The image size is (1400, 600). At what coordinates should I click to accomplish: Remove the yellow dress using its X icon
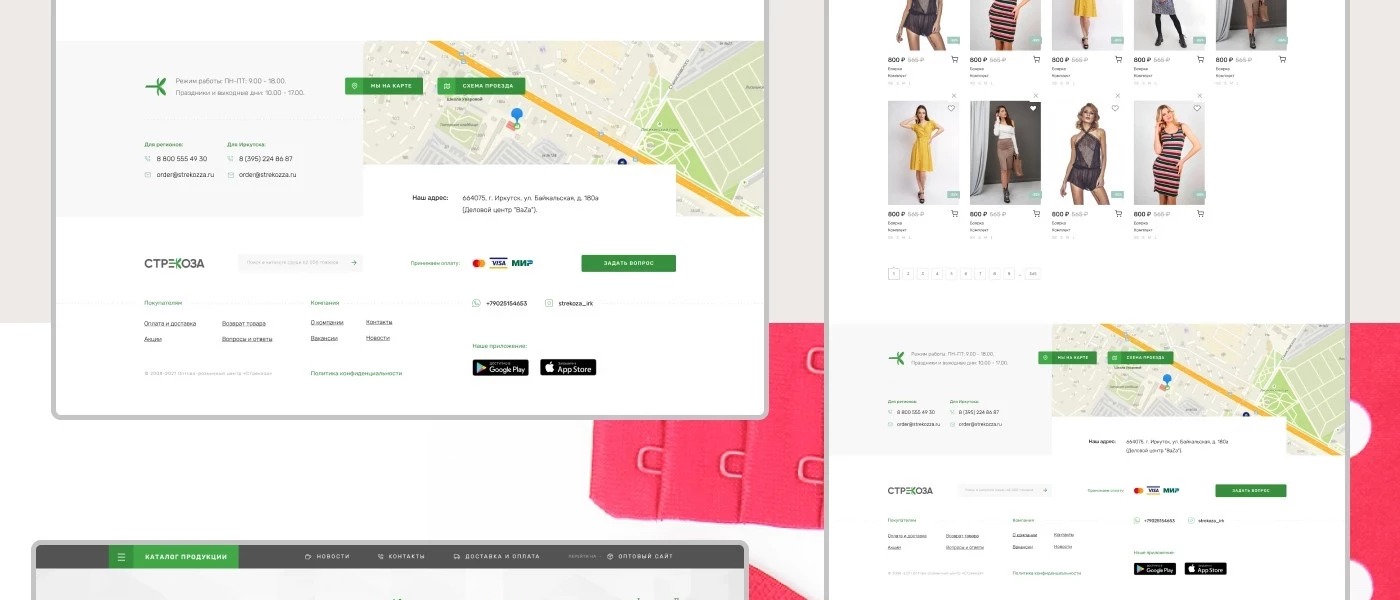(953, 96)
